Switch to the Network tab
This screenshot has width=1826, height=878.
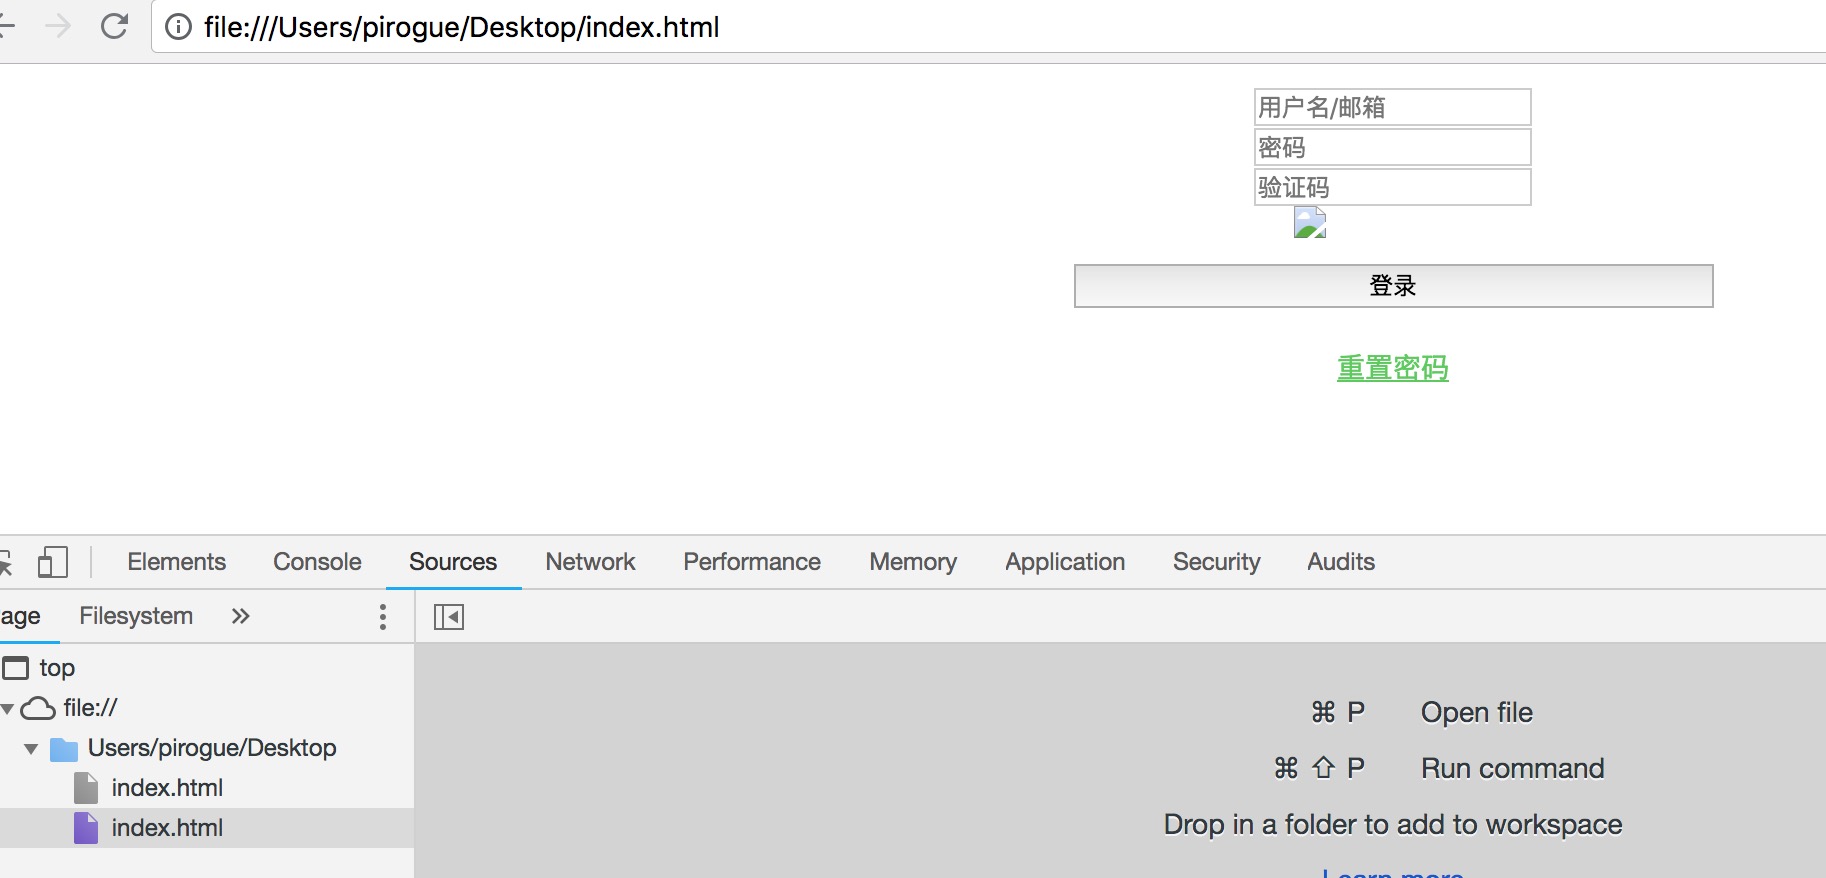pyautogui.click(x=590, y=562)
